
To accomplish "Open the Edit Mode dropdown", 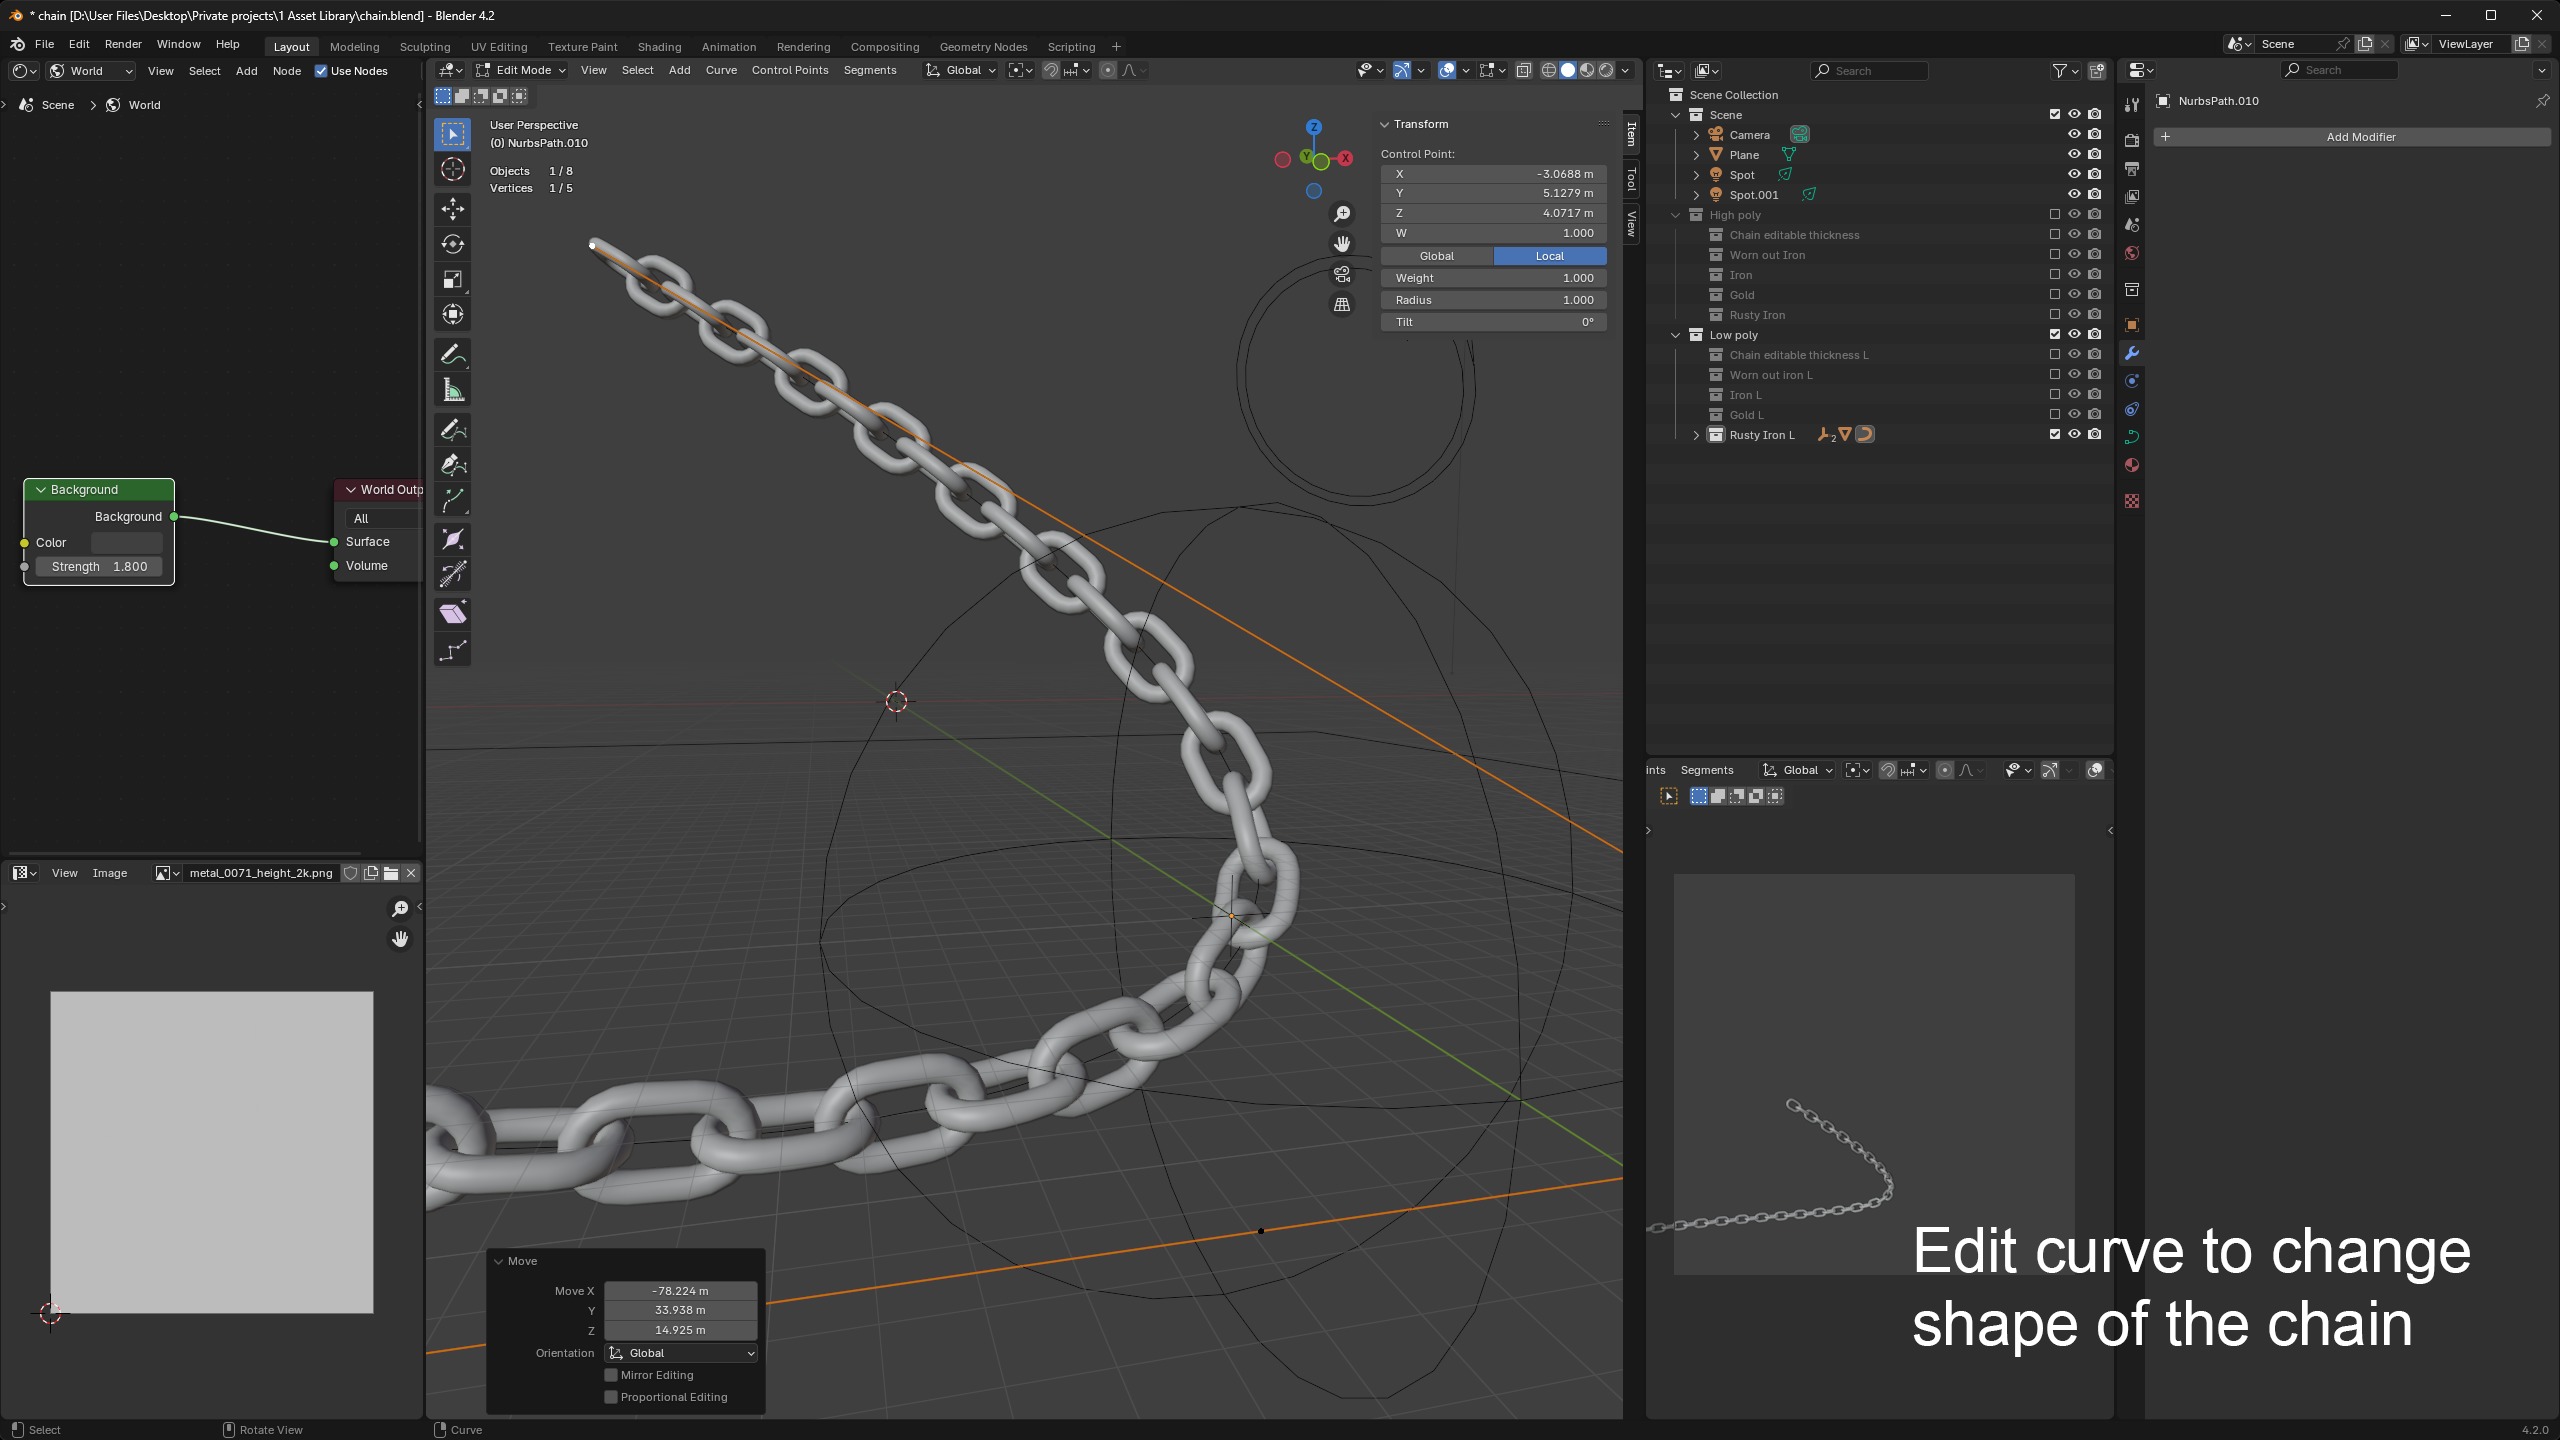I will pos(520,70).
